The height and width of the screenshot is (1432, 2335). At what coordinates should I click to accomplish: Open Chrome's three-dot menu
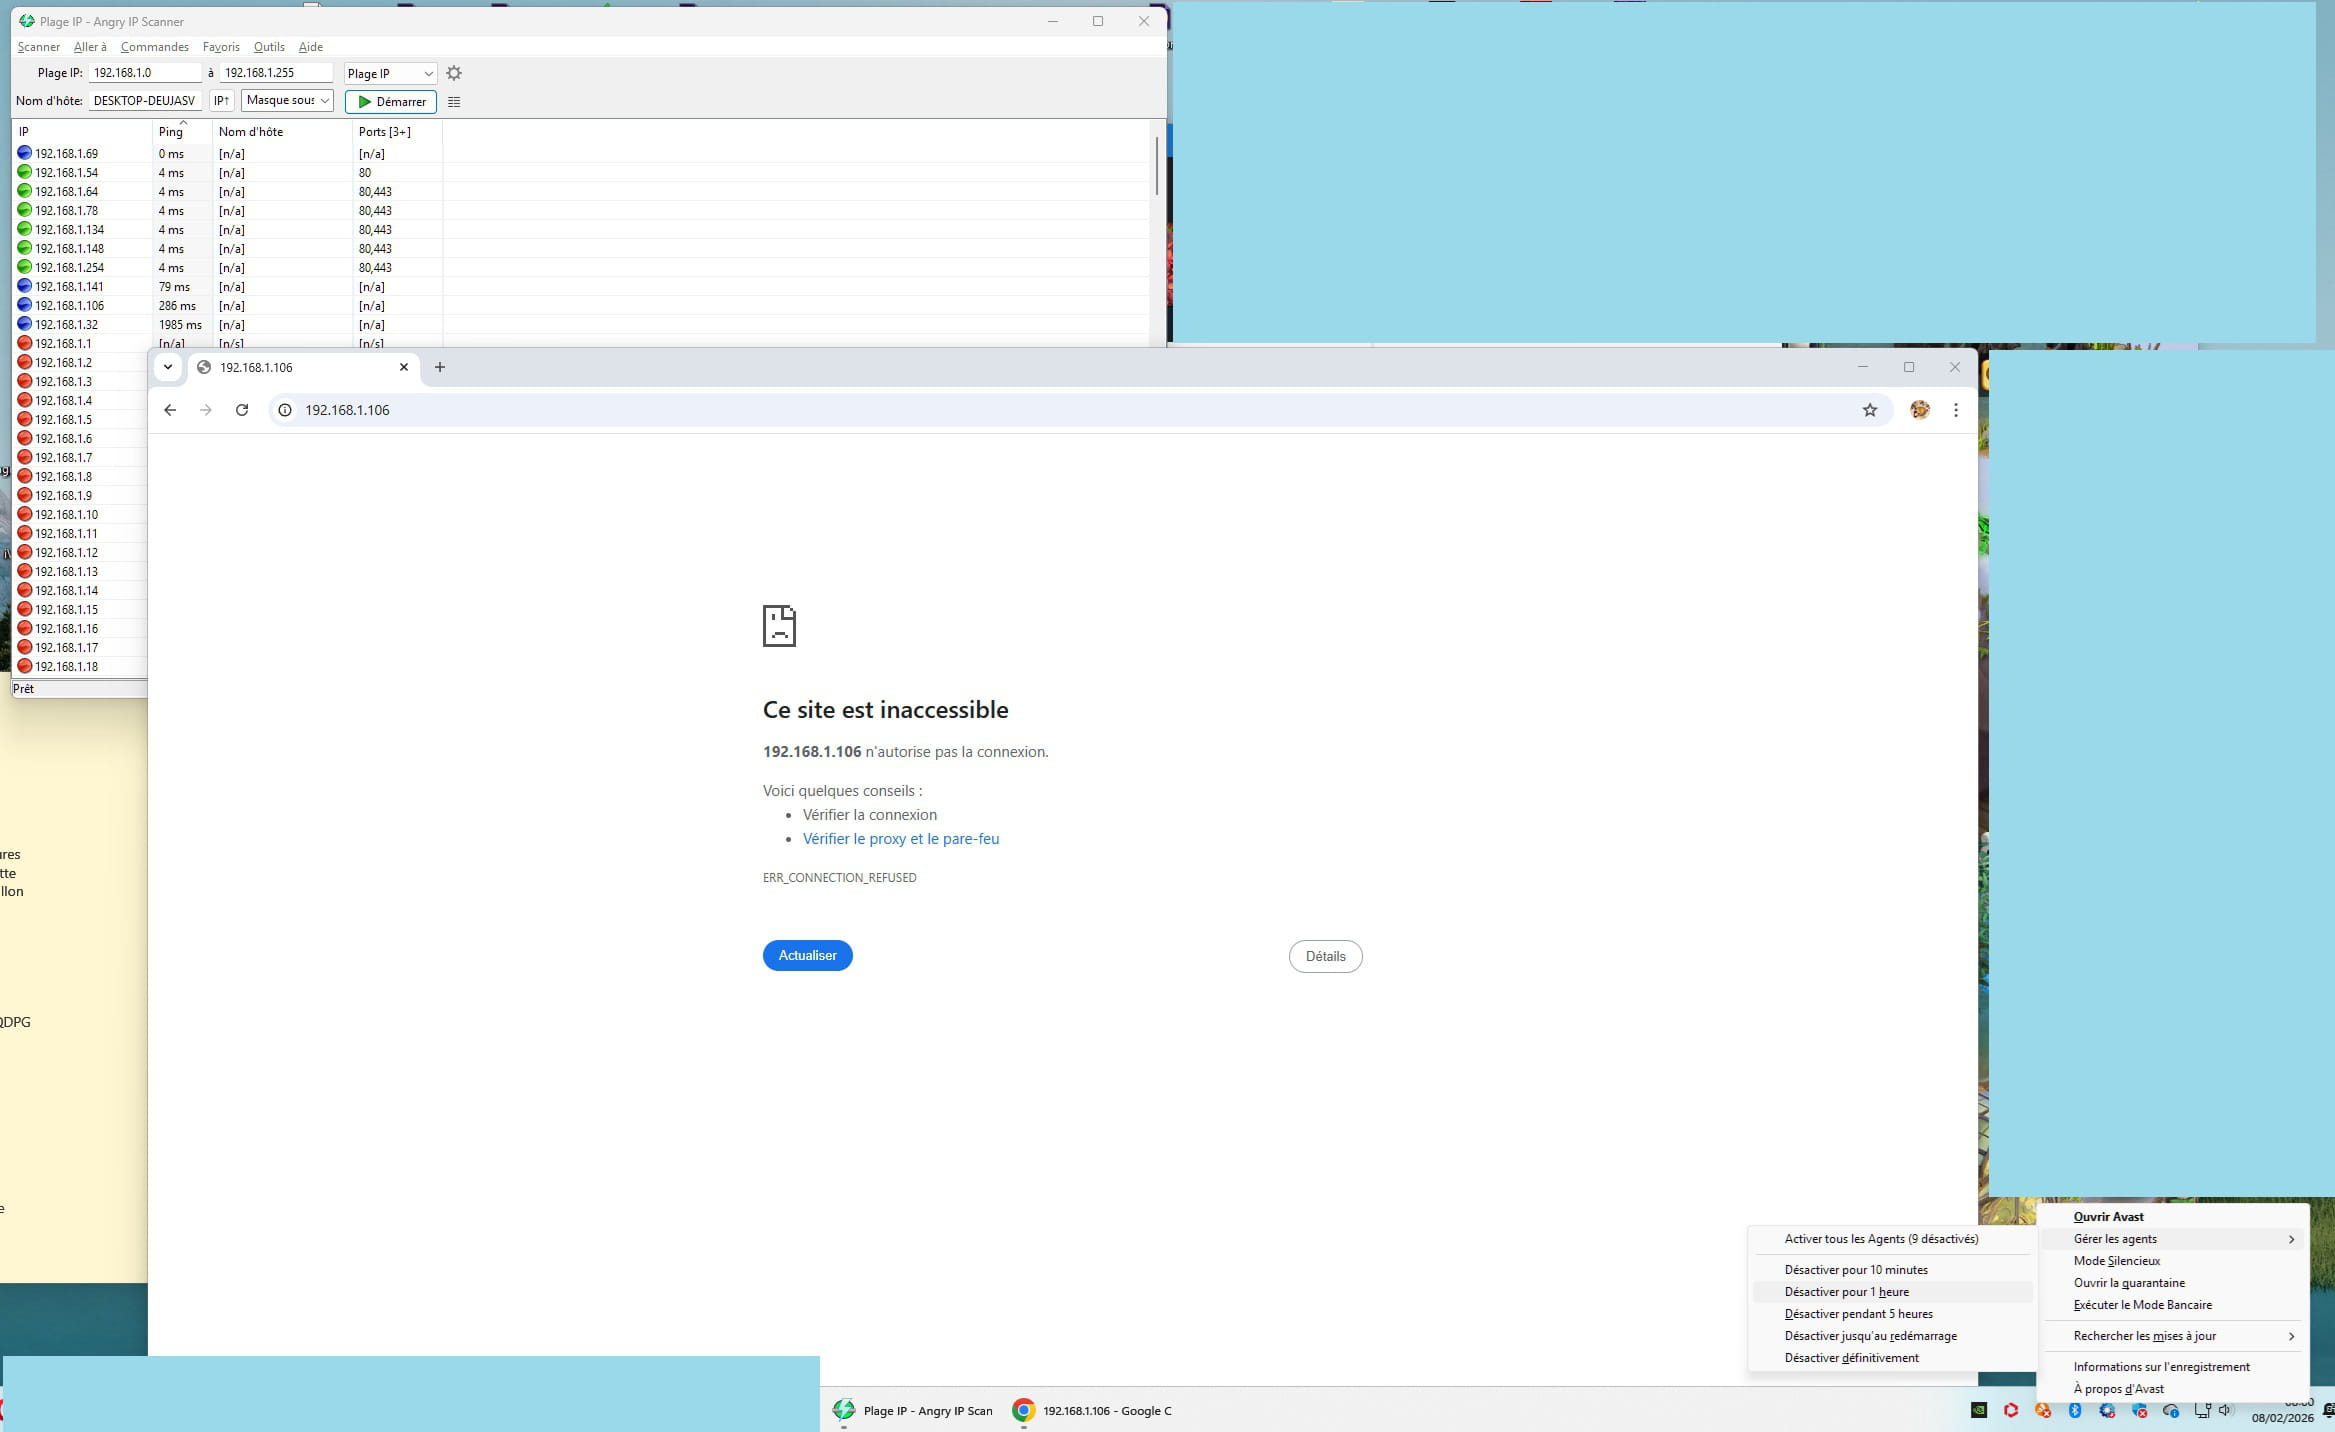[x=1956, y=410]
